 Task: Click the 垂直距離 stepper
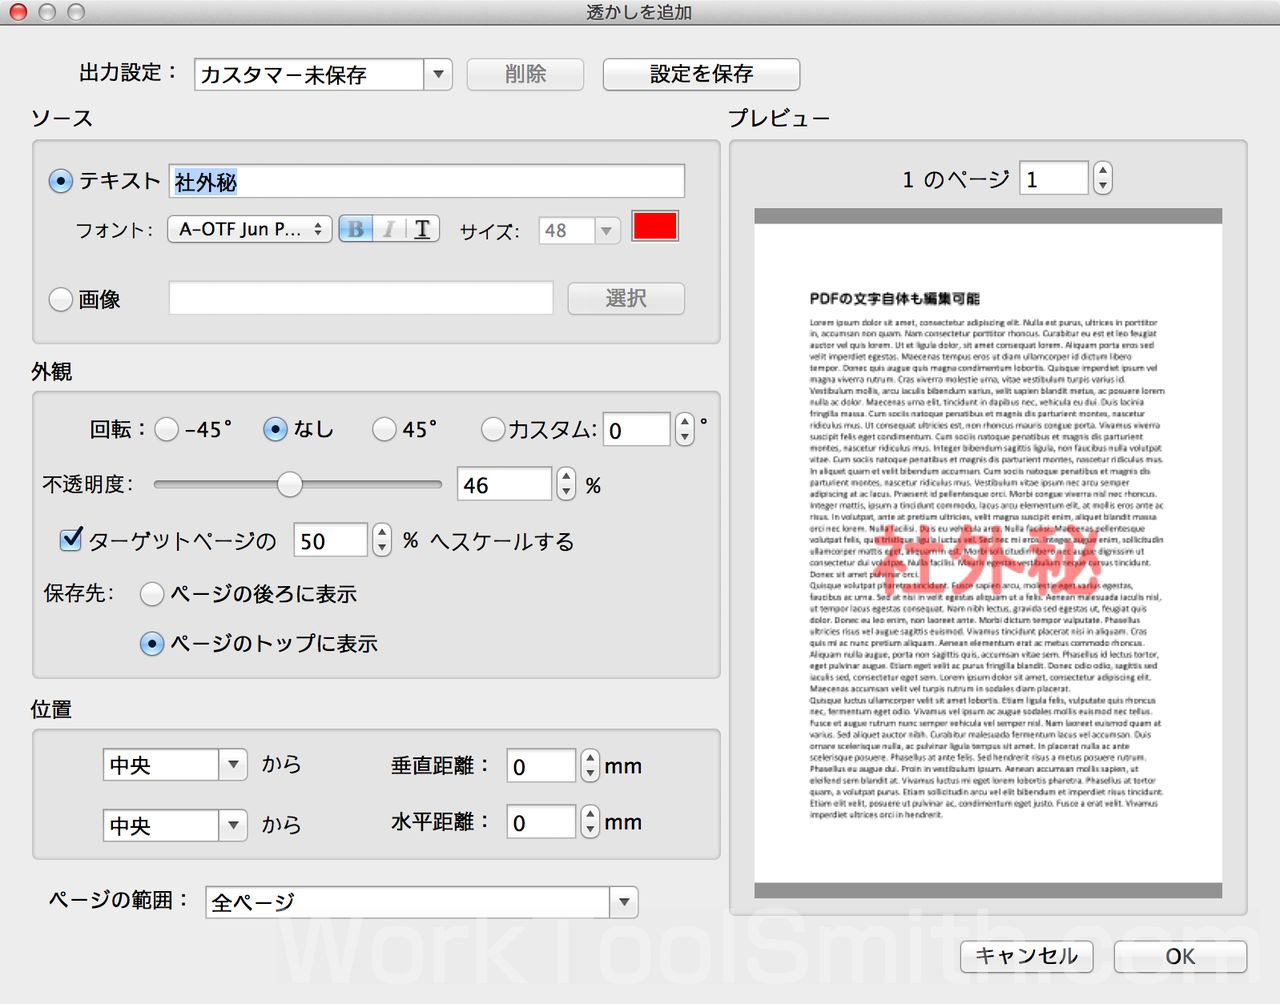click(590, 766)
